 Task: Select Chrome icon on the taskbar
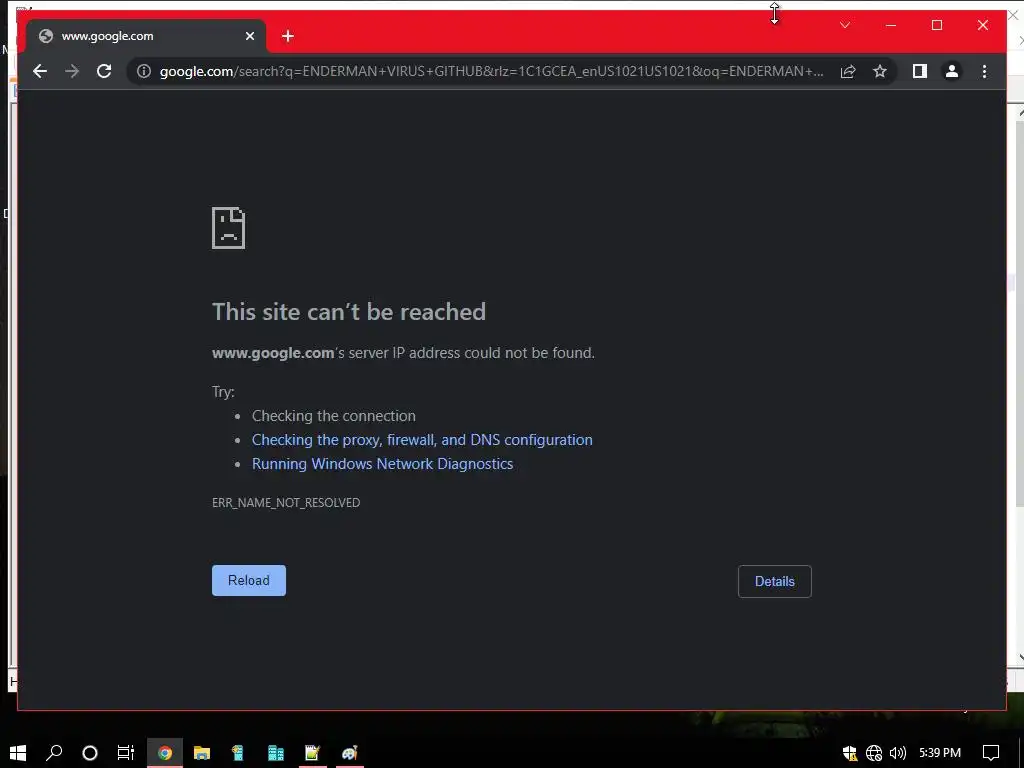[x=165, y=753]
